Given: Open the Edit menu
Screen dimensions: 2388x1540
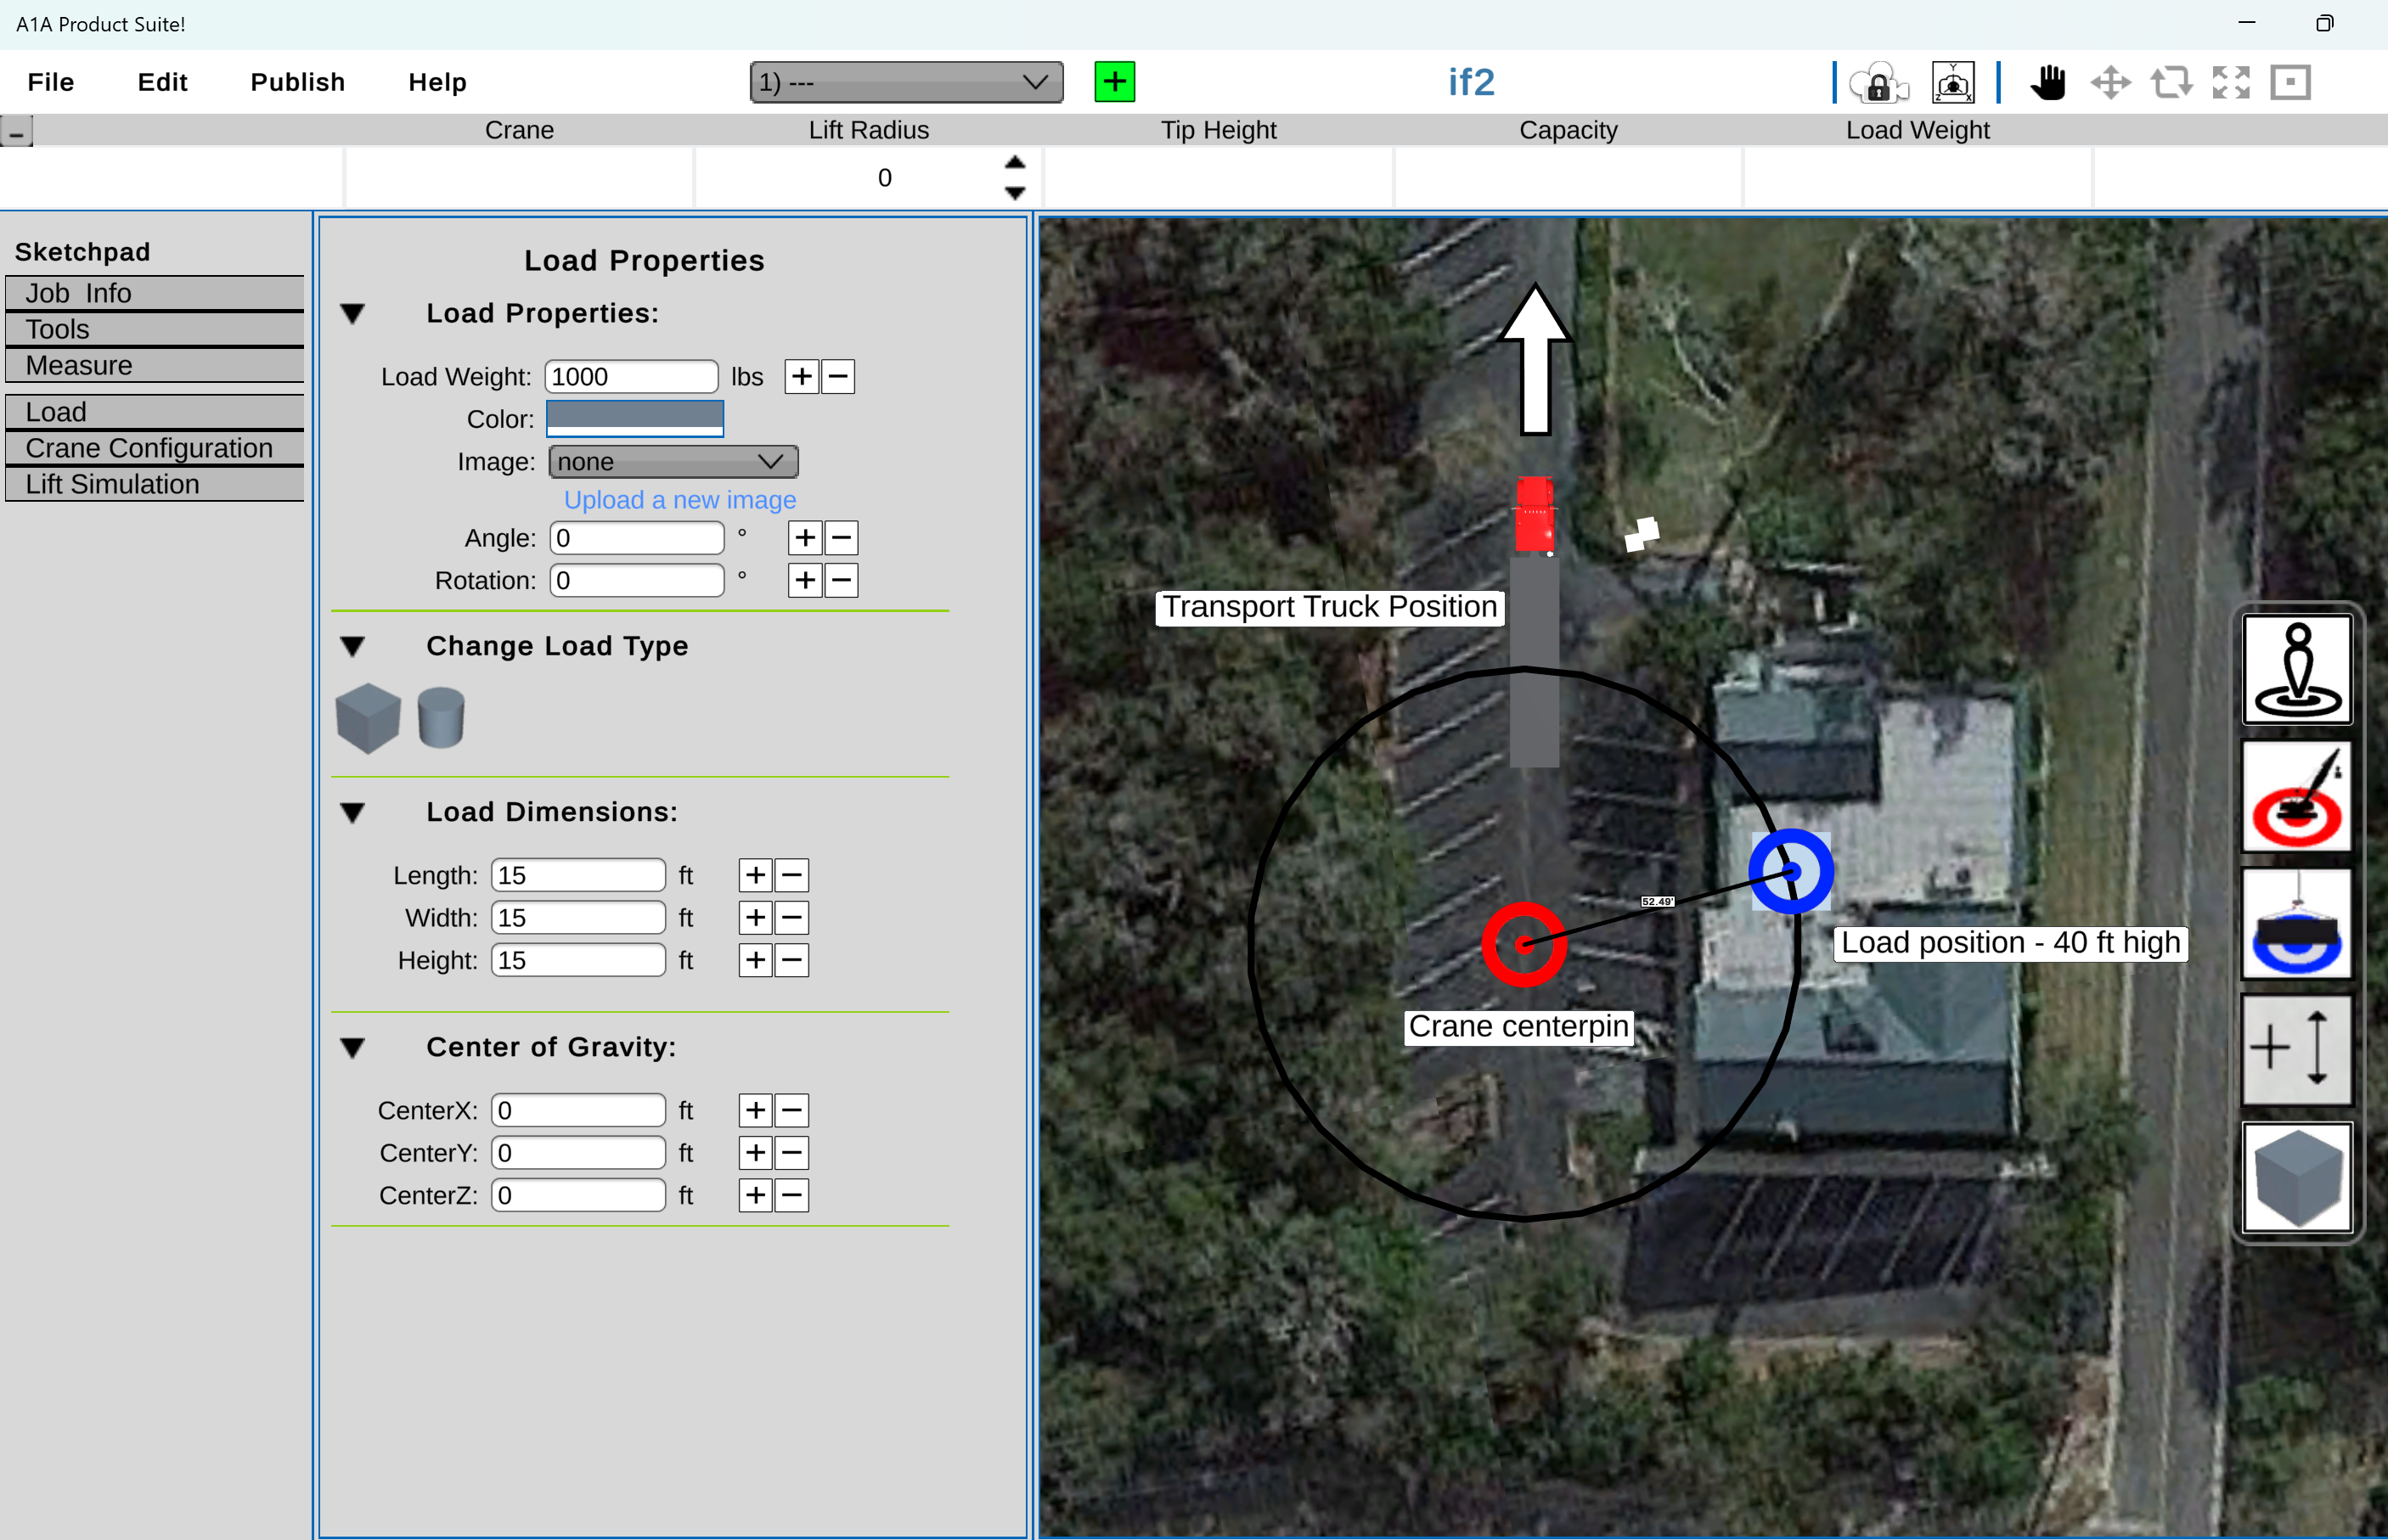Looking at the screenshot, I should click(x=162, y=82).
